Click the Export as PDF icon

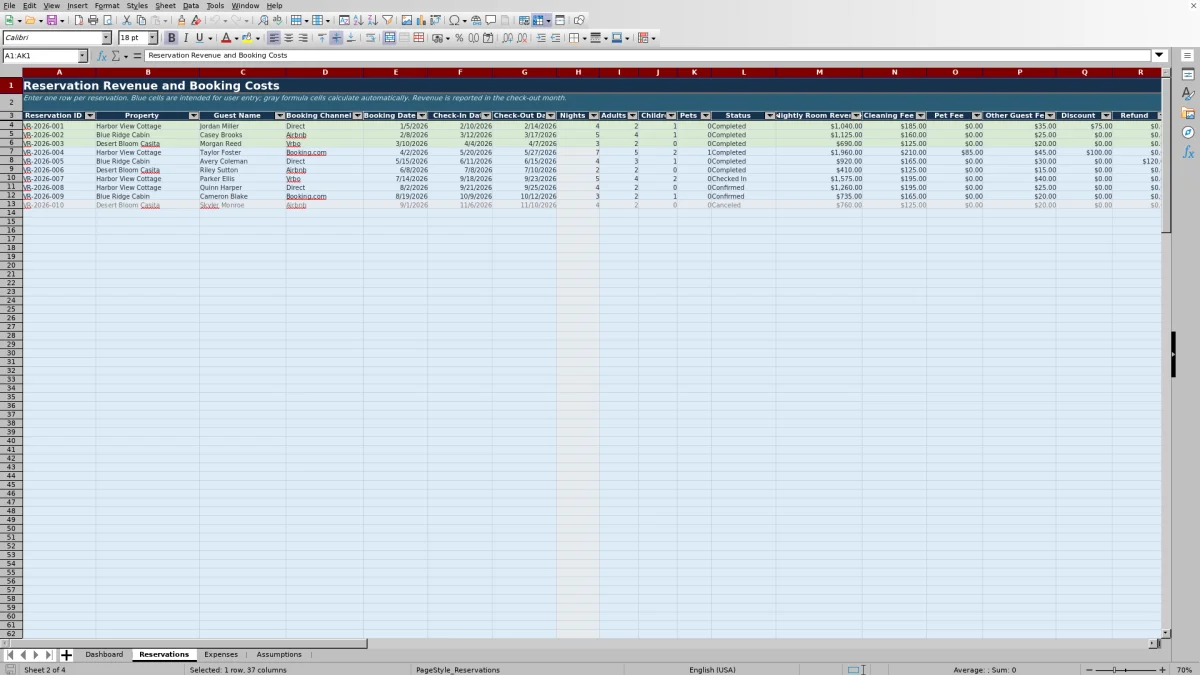click(x=78, y=20)
